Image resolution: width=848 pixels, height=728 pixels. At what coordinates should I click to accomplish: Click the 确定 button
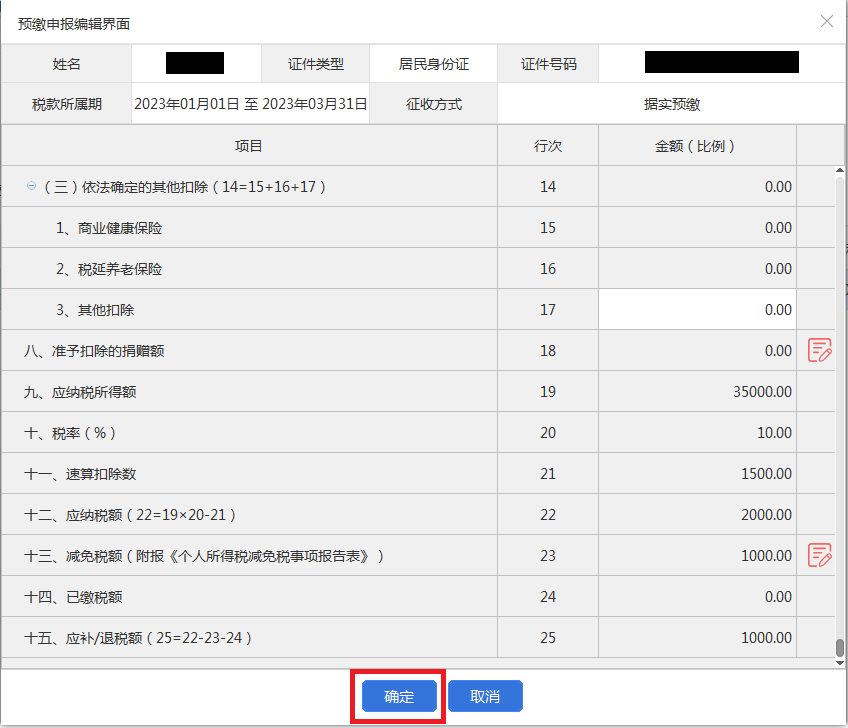coord(399,696)
